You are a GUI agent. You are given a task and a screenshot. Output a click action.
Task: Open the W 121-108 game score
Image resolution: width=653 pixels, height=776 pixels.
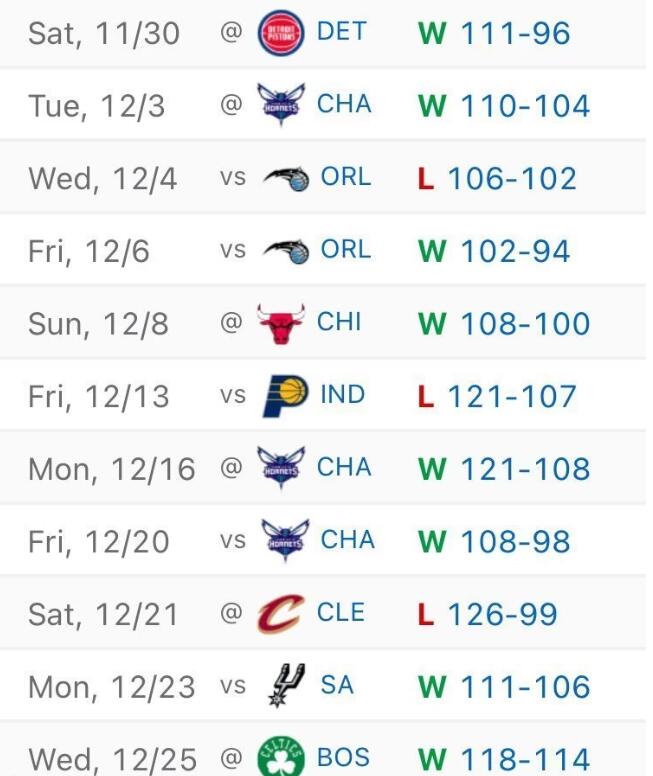point(504,469)
